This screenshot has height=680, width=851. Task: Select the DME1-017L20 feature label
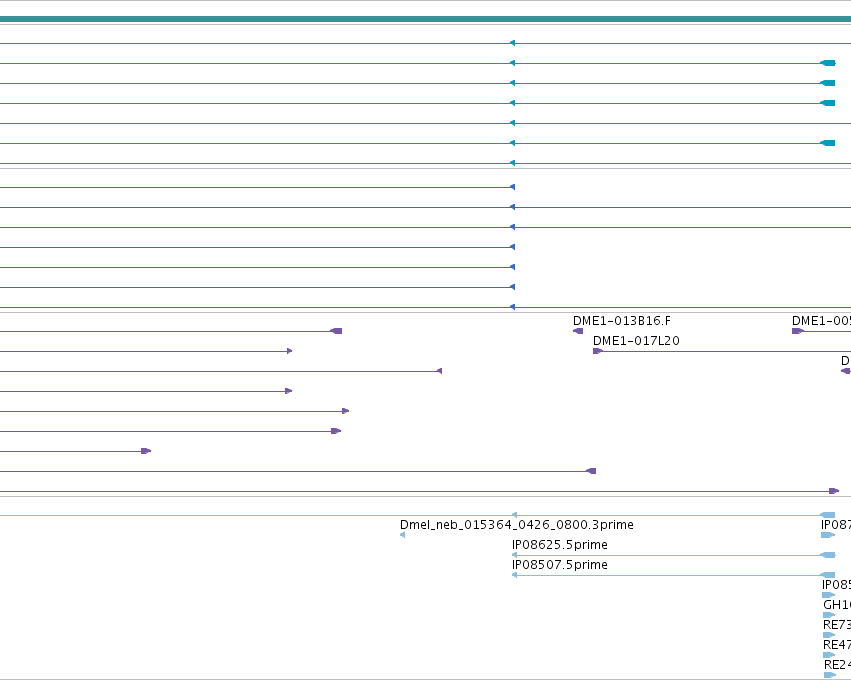636,341
